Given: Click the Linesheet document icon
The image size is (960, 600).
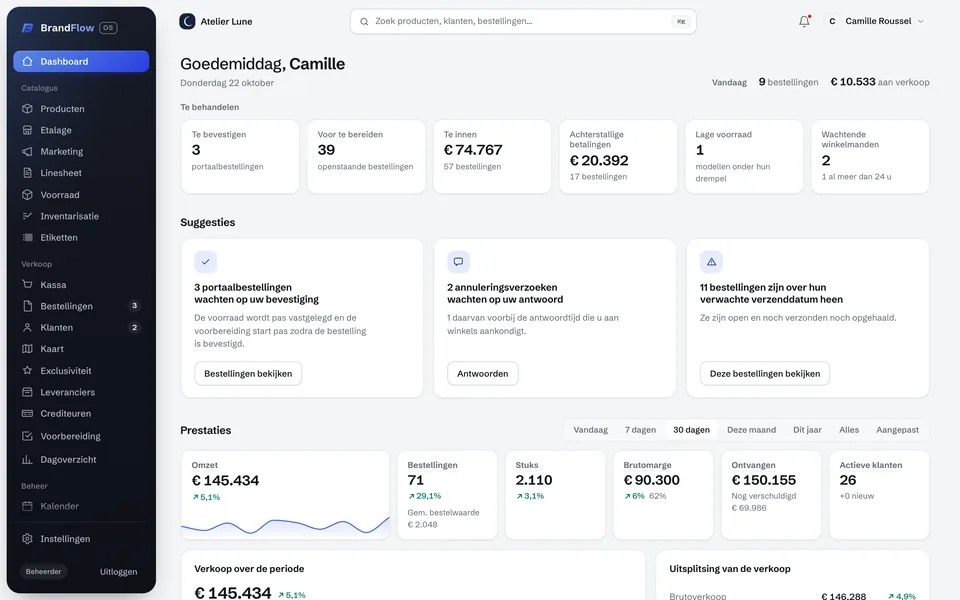Looking at the screenshot, I should (x=27, y=173).
